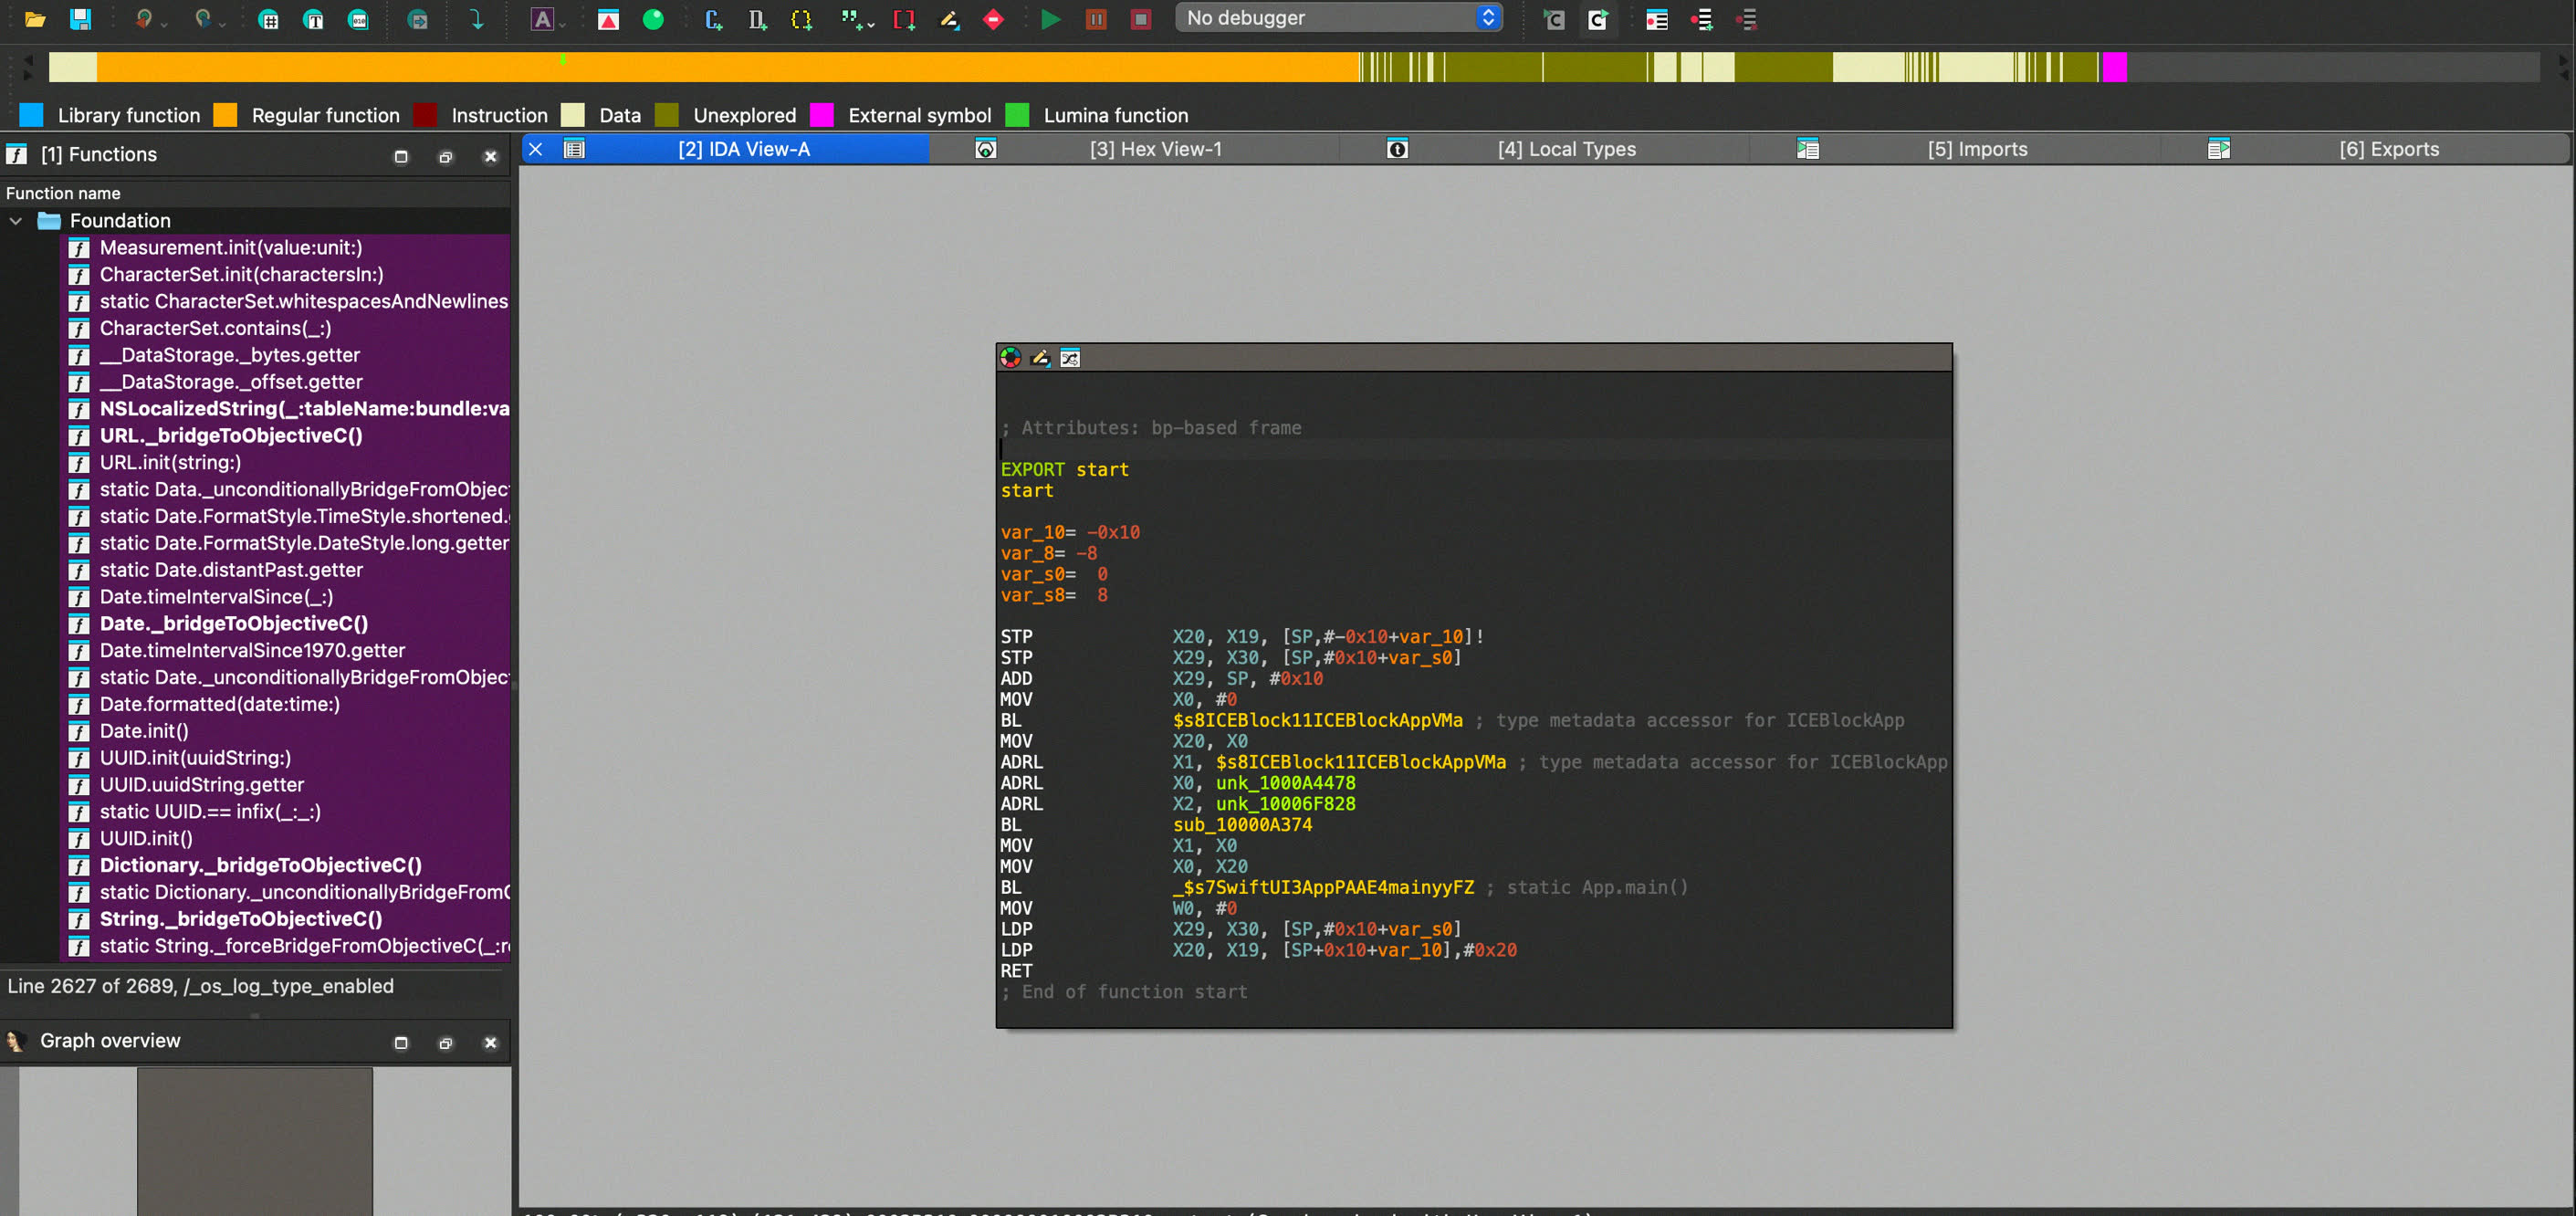Click the yellow pencil edit toolbar icon

949,19
